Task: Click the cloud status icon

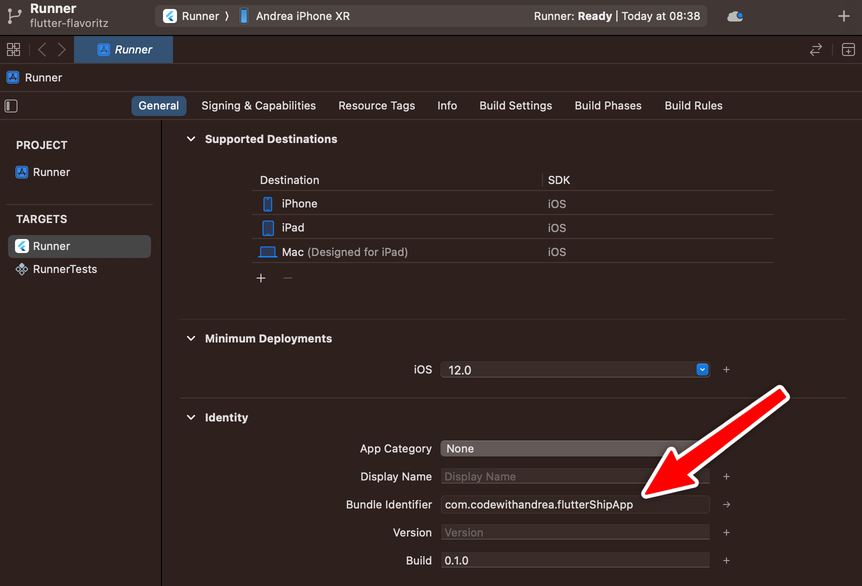Action: [735, 16]
